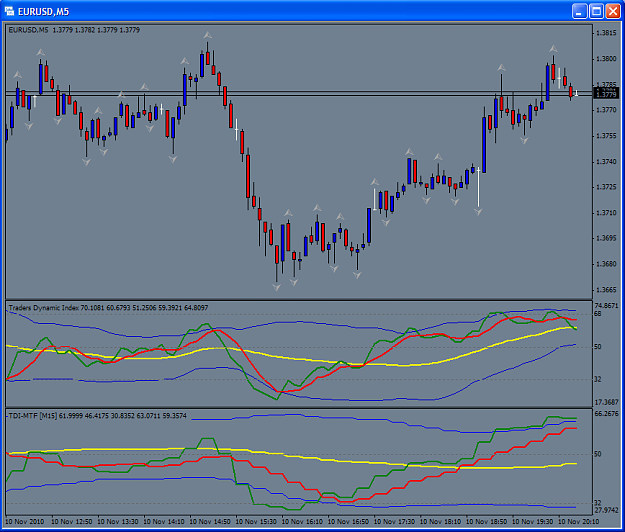Click the 1.3695 price scale label

[606, 238]
